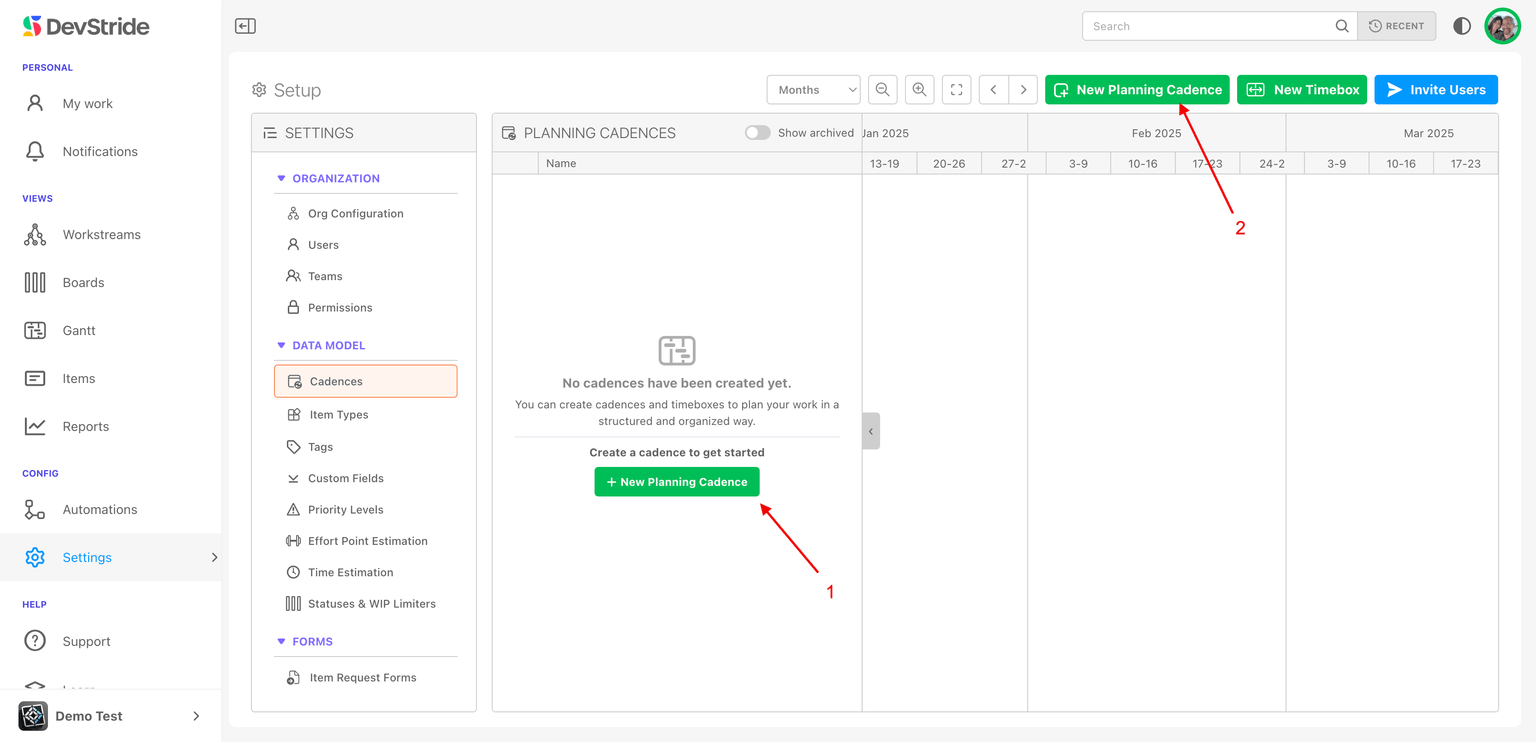Toggle dark mode contrast icon

click(1462, 26)
